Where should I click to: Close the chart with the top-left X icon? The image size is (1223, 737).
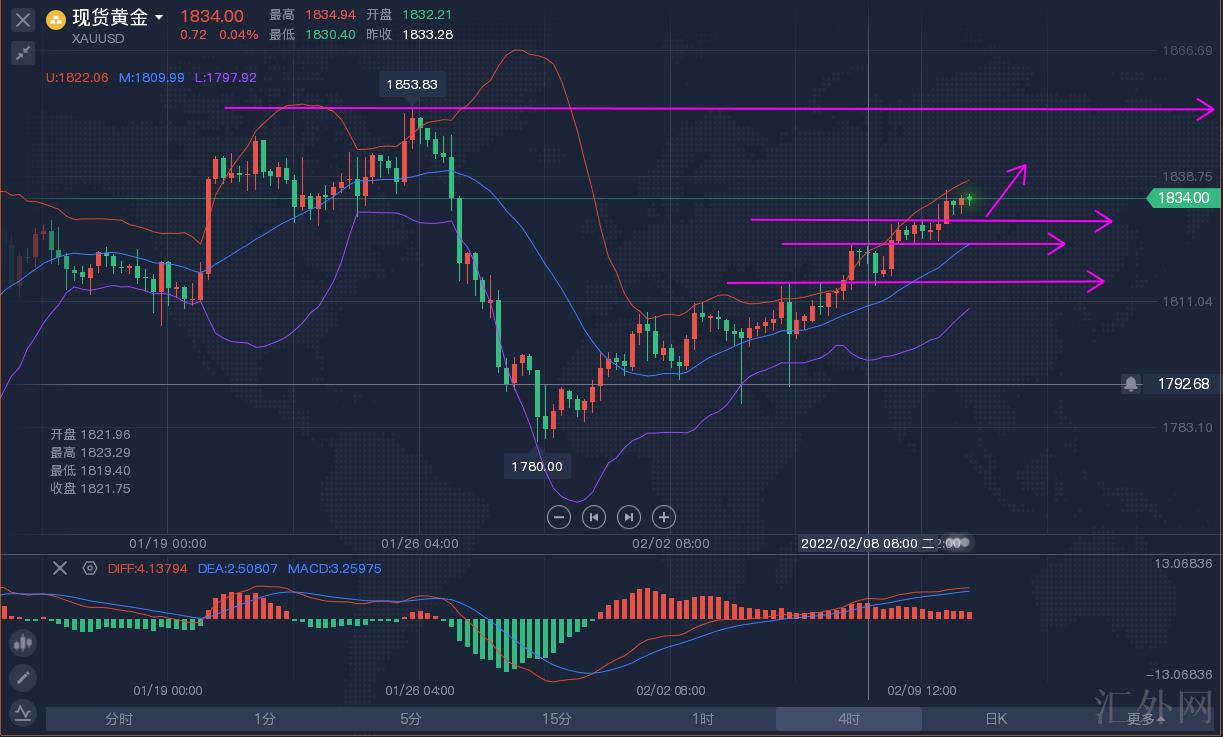(x=23, y=19)
